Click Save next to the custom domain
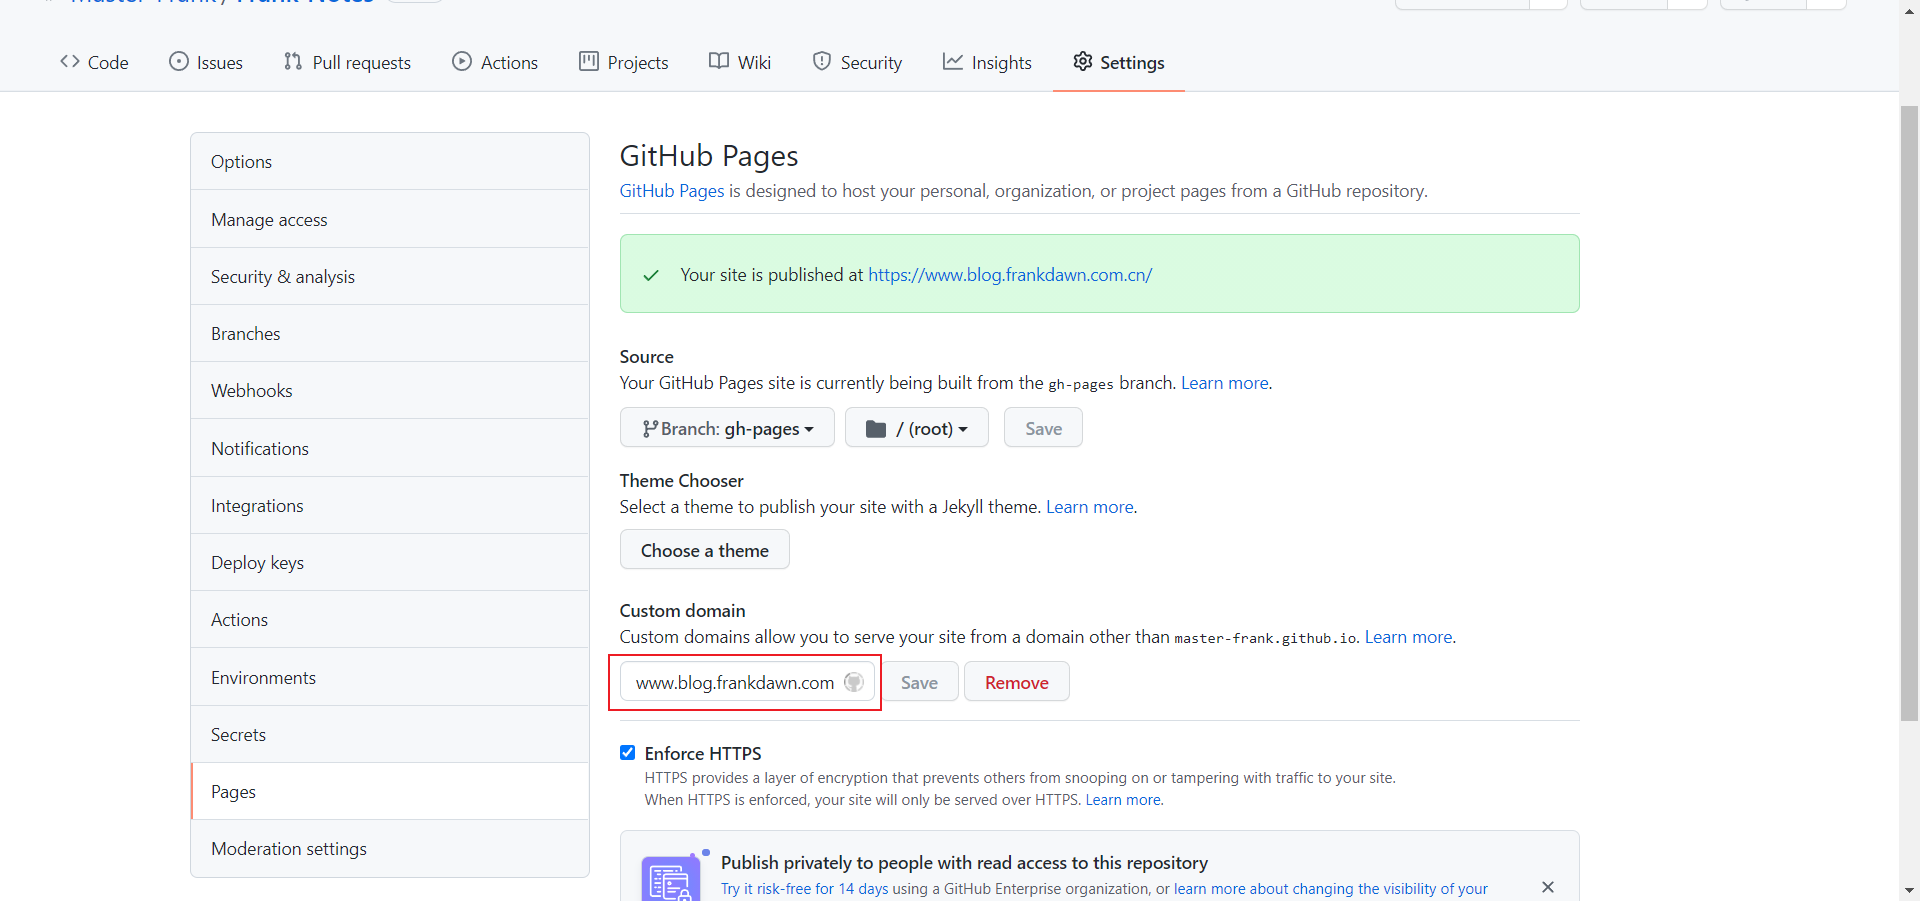The width and height of the screenshot is (1920, 901). (919, 682)
